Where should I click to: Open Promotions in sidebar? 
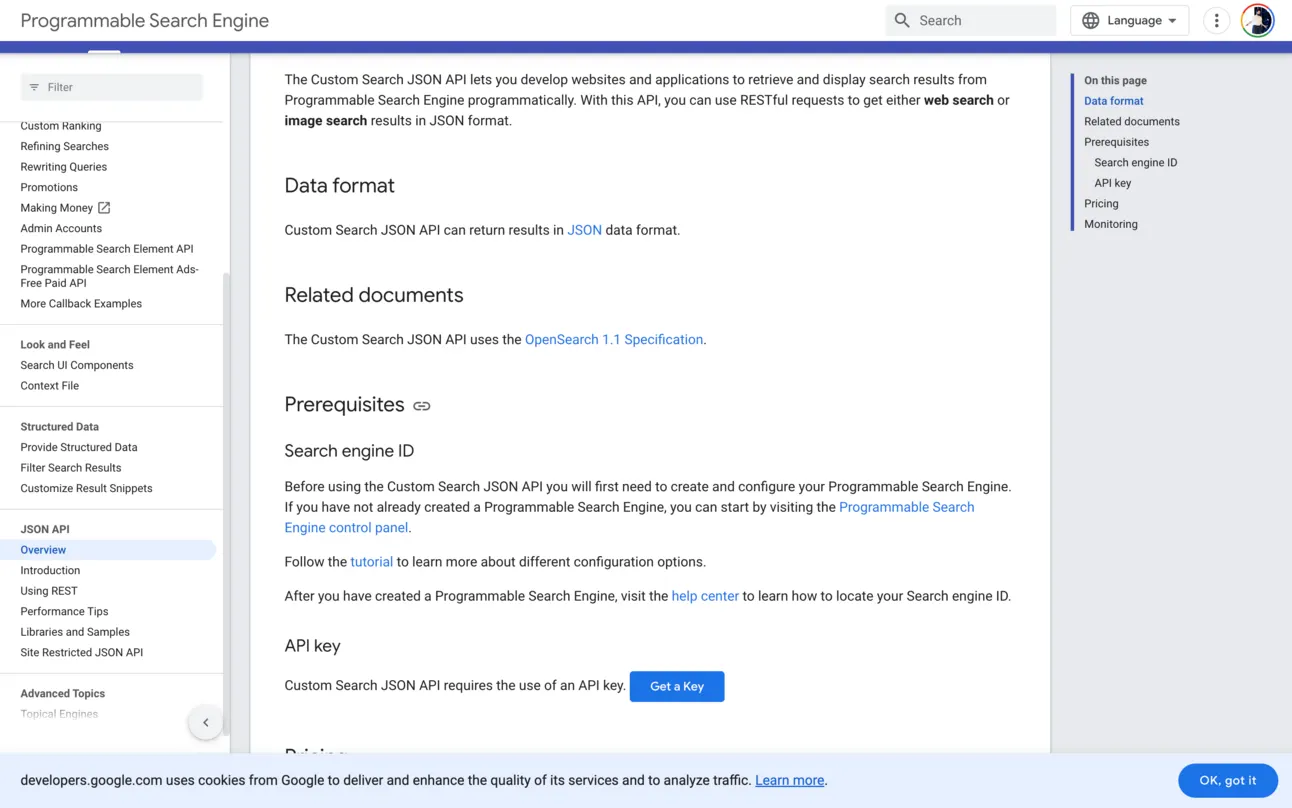click(x=49, y=187)
